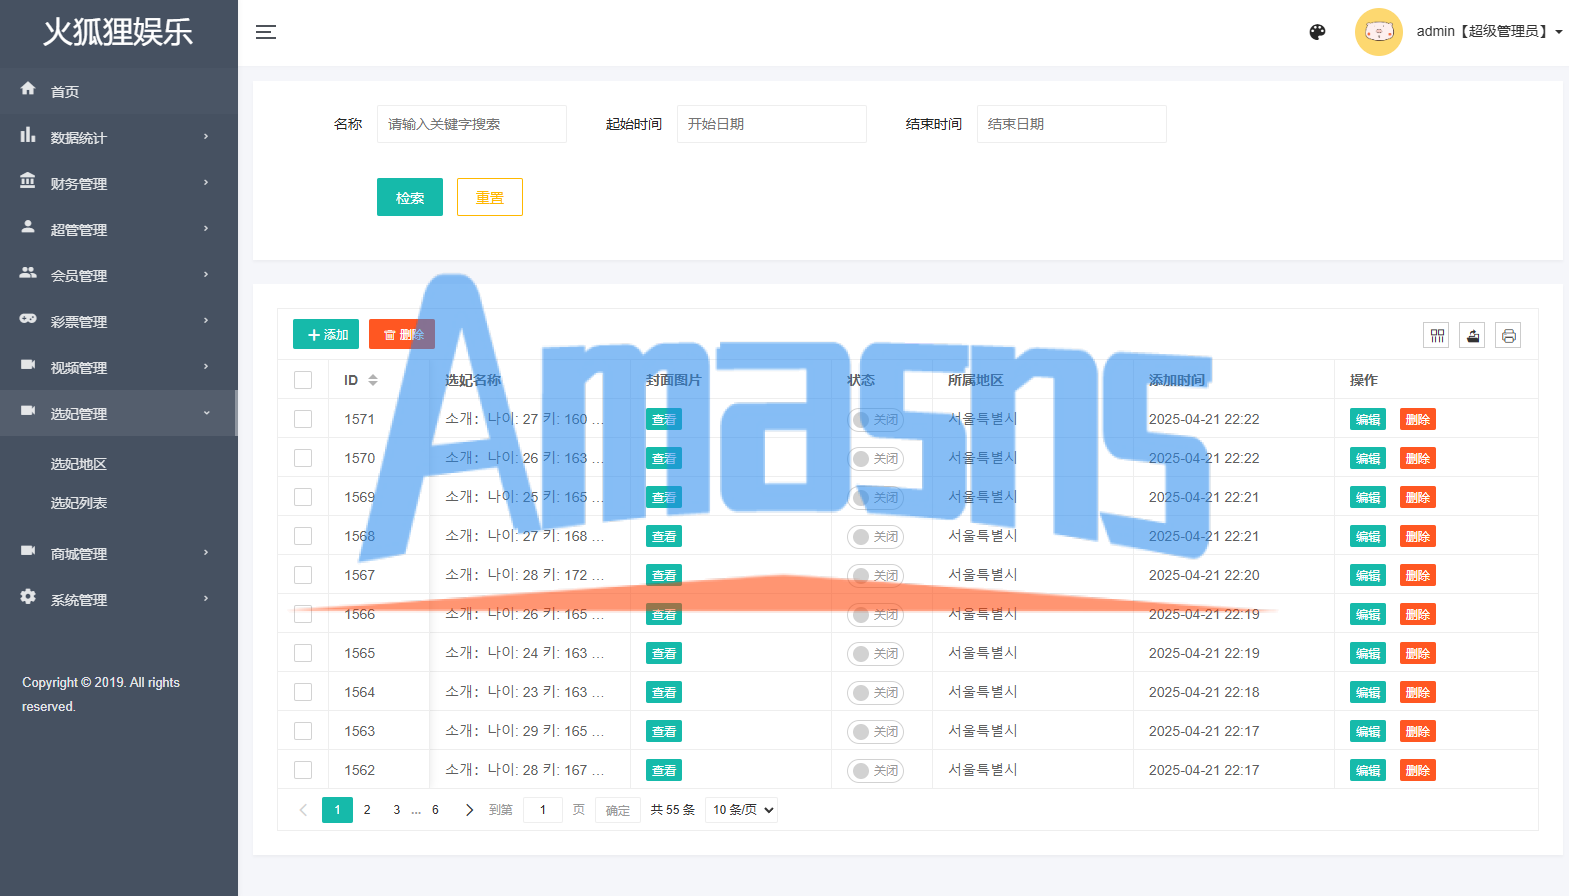Click the 结束时间 end date field
1569x896 pixels.
pos(1072,124)
